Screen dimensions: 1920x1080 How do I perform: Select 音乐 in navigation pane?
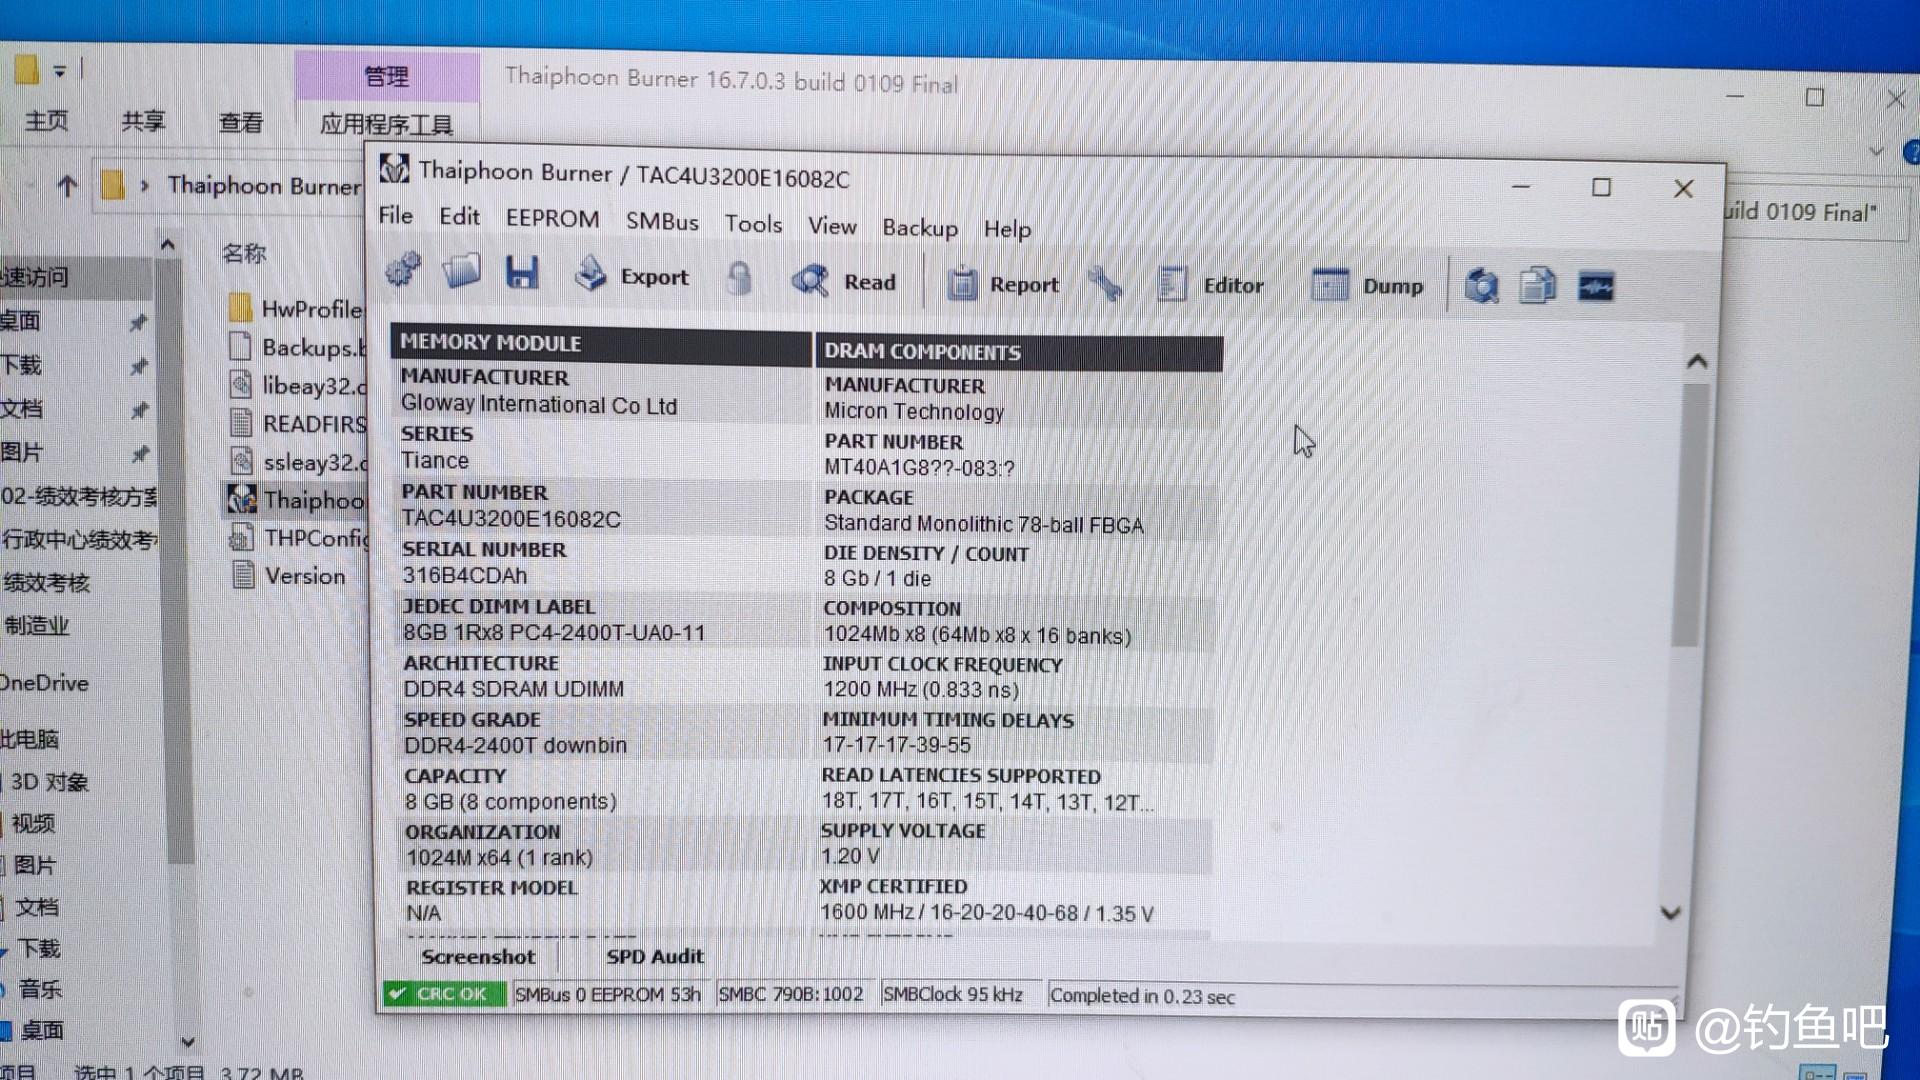(x=40, y=989)
